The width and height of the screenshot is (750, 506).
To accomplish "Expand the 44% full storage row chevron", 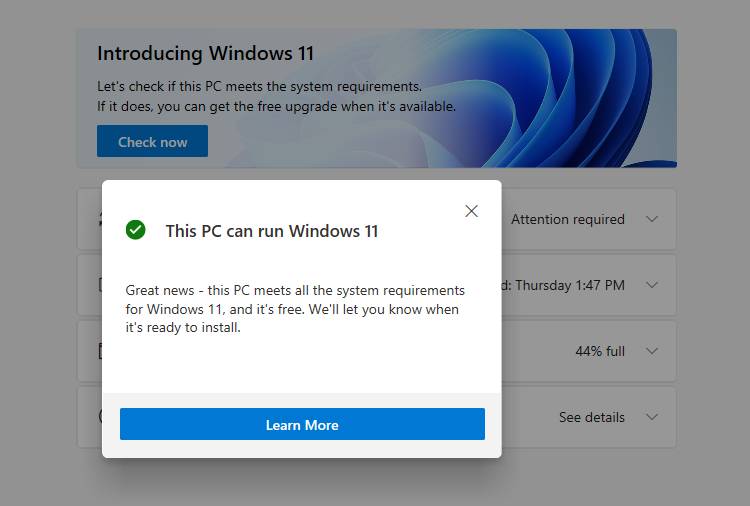I will tap(651, 351).
